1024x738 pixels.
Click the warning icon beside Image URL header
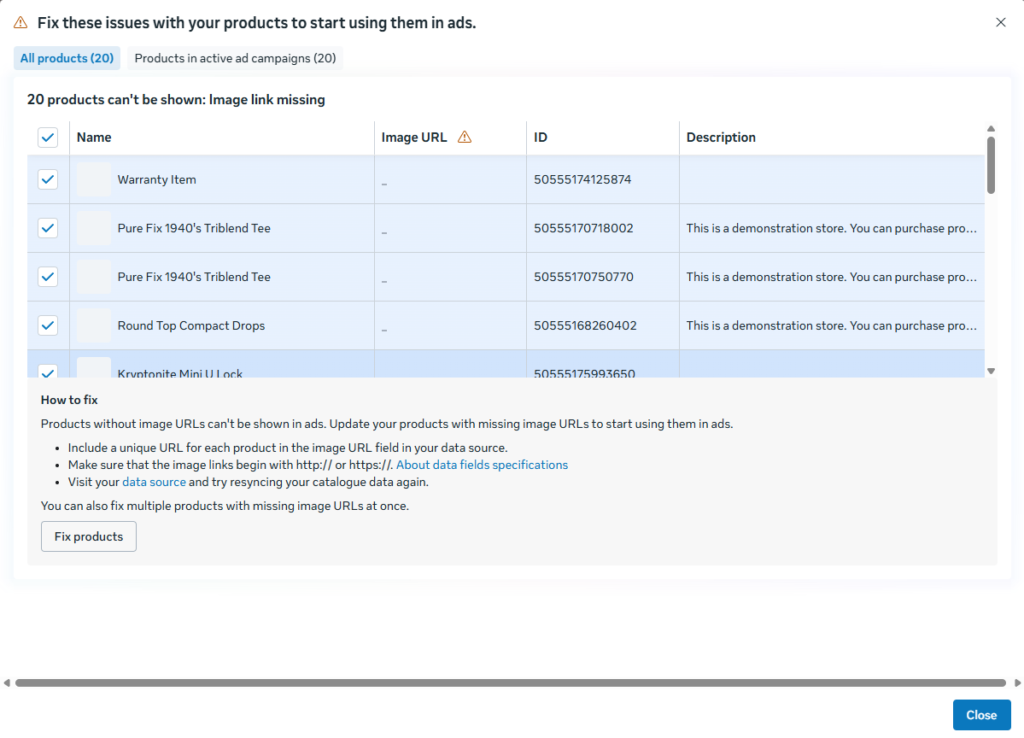[x=464, y=137]
